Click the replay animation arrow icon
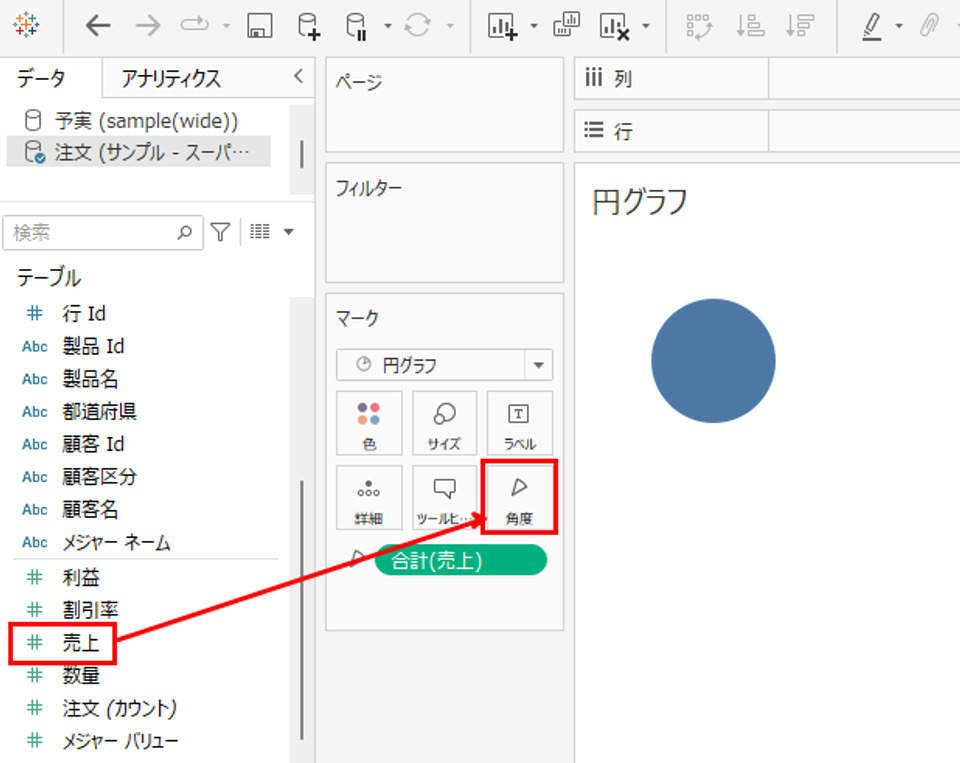Image resolution: width=960 pixels, height=763 pixels. point(195,25)
